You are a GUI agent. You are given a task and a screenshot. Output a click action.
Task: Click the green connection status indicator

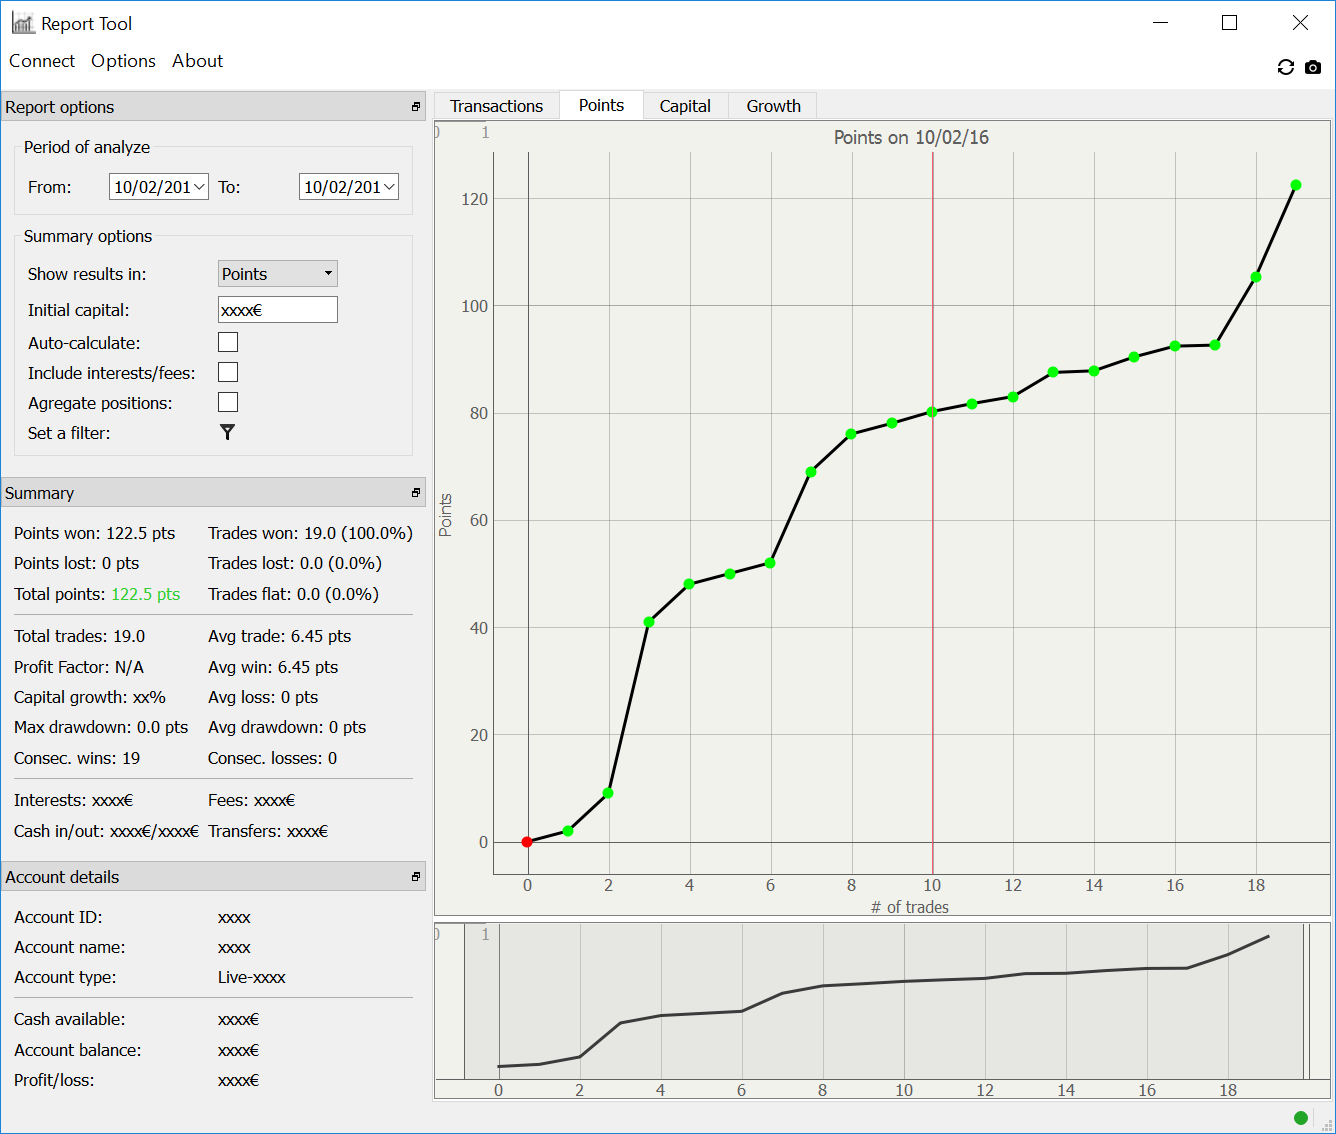tap(1300, 1118)
